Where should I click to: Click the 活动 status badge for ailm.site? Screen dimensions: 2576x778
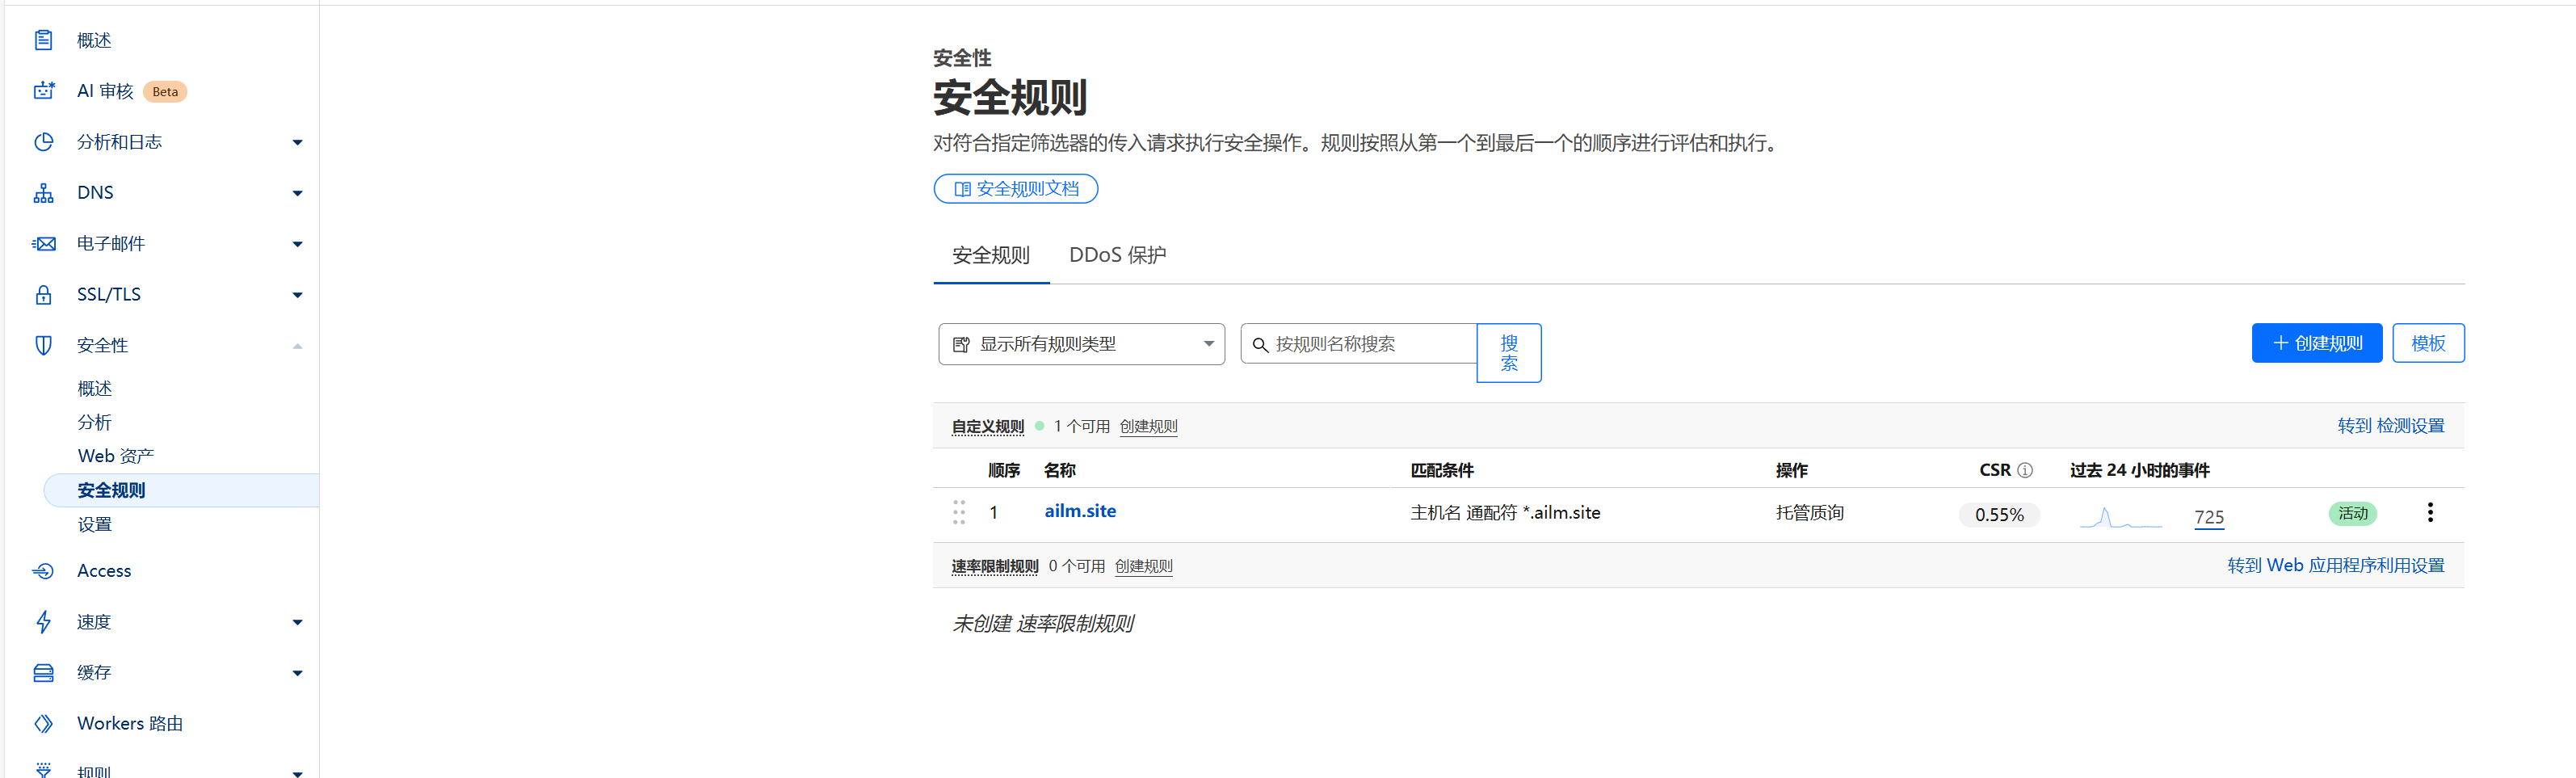[2352, 514]
